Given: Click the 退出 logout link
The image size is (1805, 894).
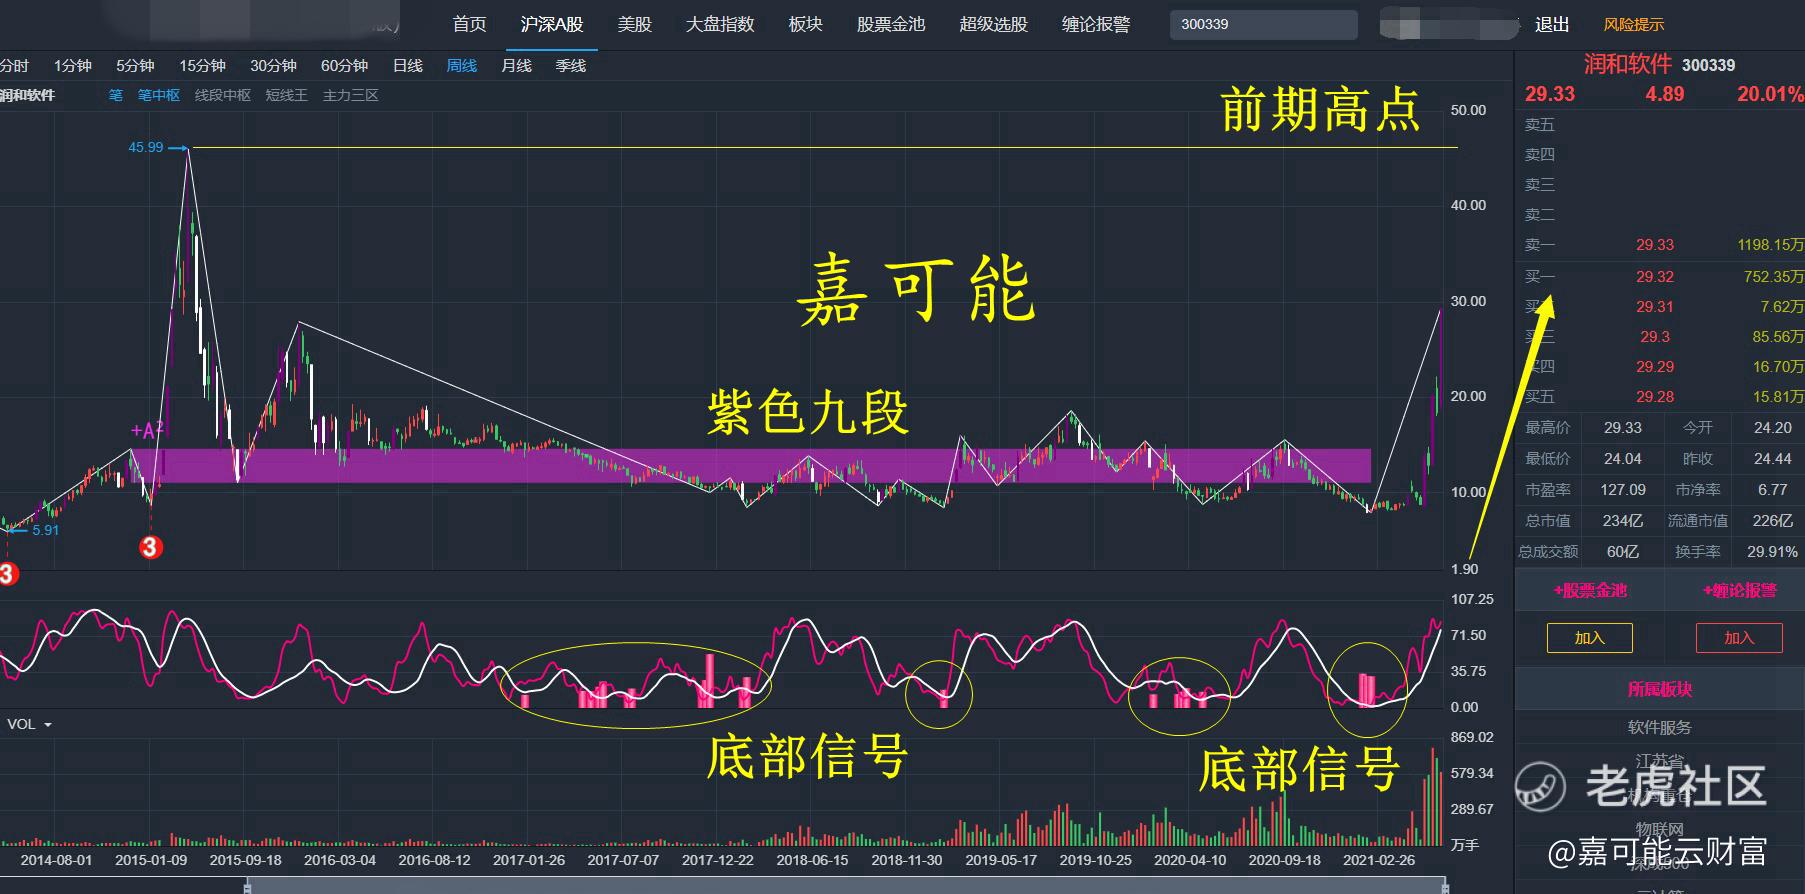Looking at the screenshot, I should pyautogui.click(x=1552, y=24).
